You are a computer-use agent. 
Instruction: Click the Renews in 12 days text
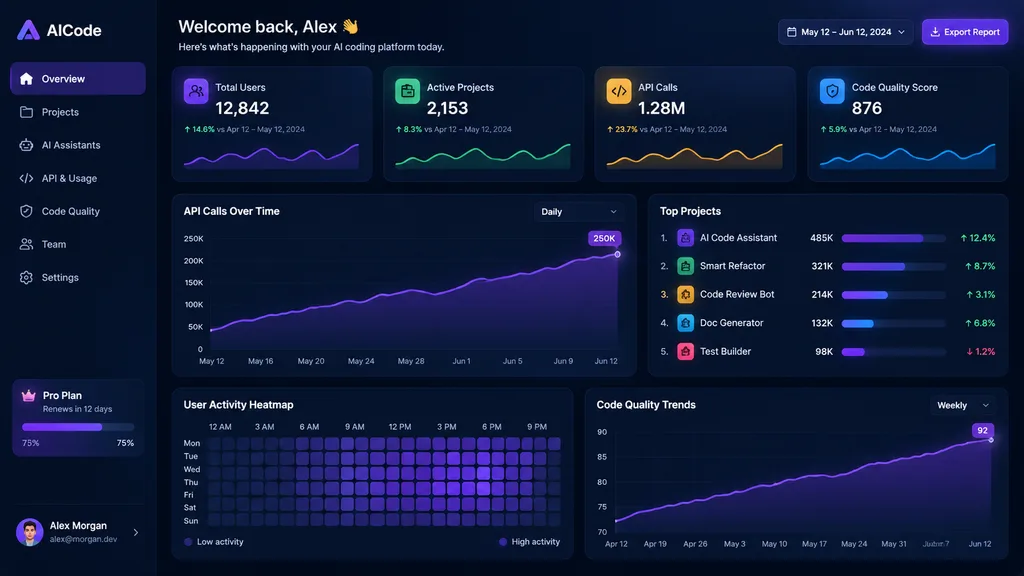coord(77,409)
